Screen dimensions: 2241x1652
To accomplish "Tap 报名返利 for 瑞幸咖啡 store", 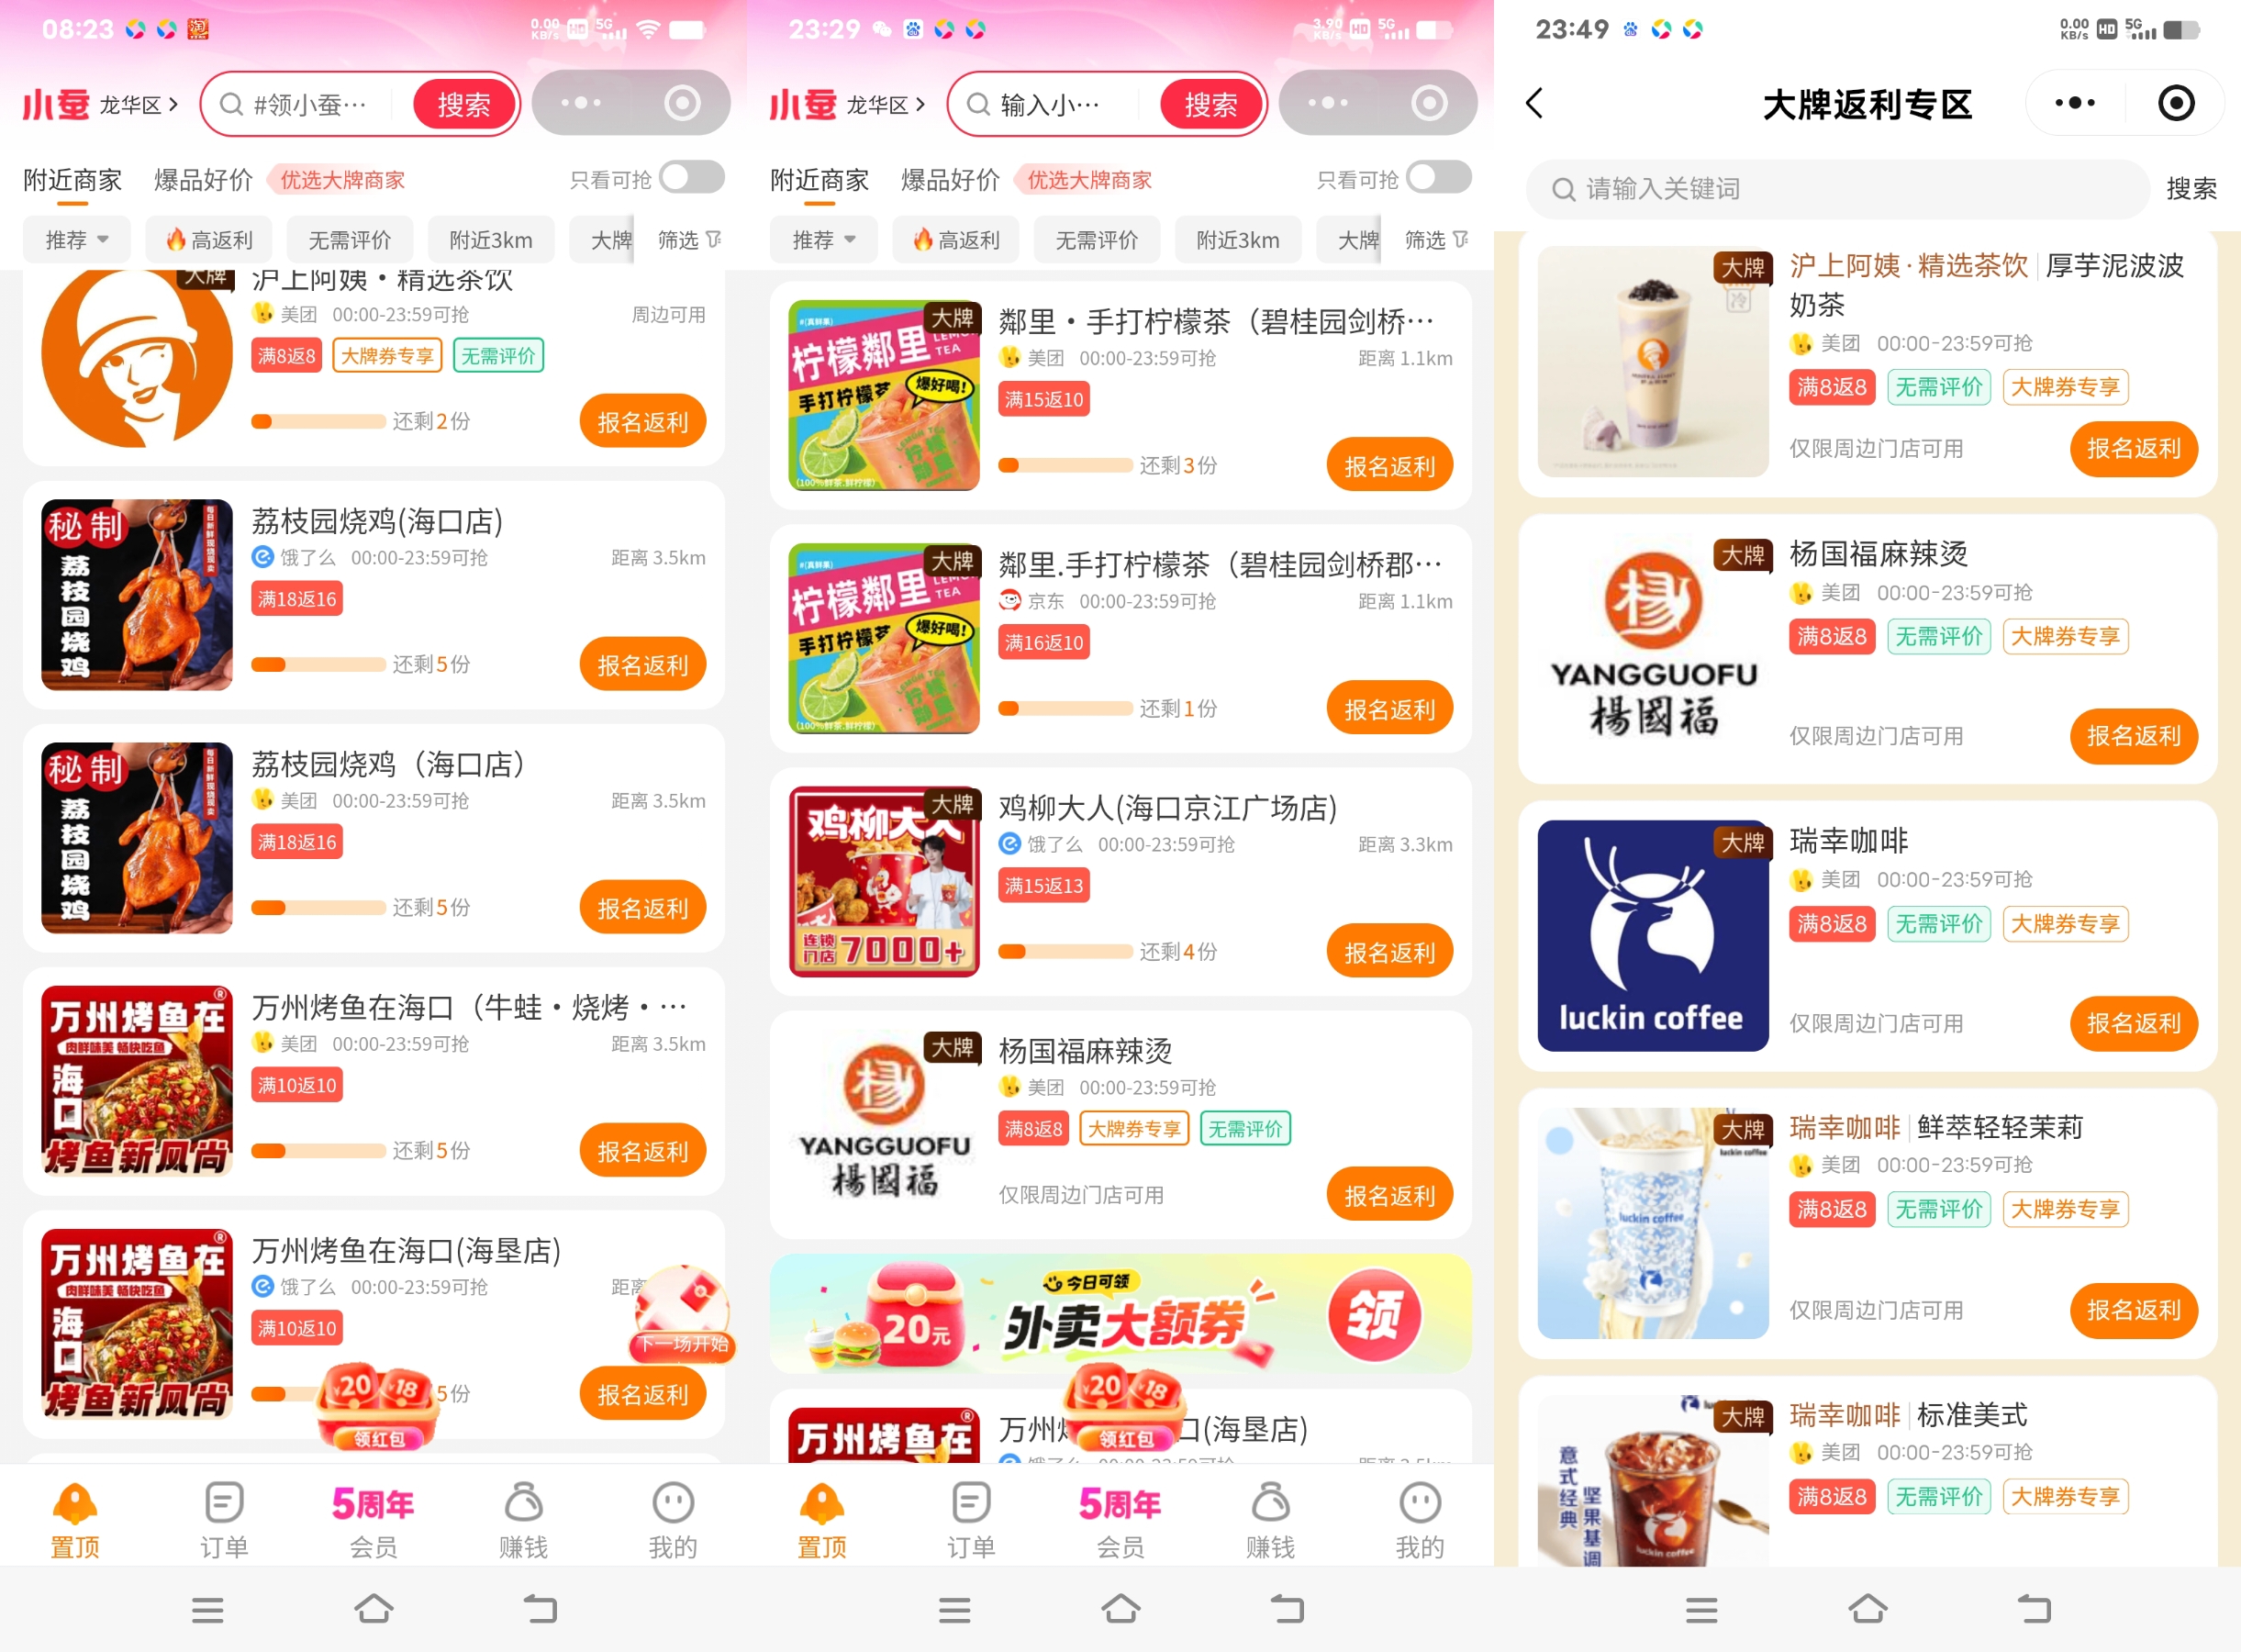I will [x=2133, y=1023].
